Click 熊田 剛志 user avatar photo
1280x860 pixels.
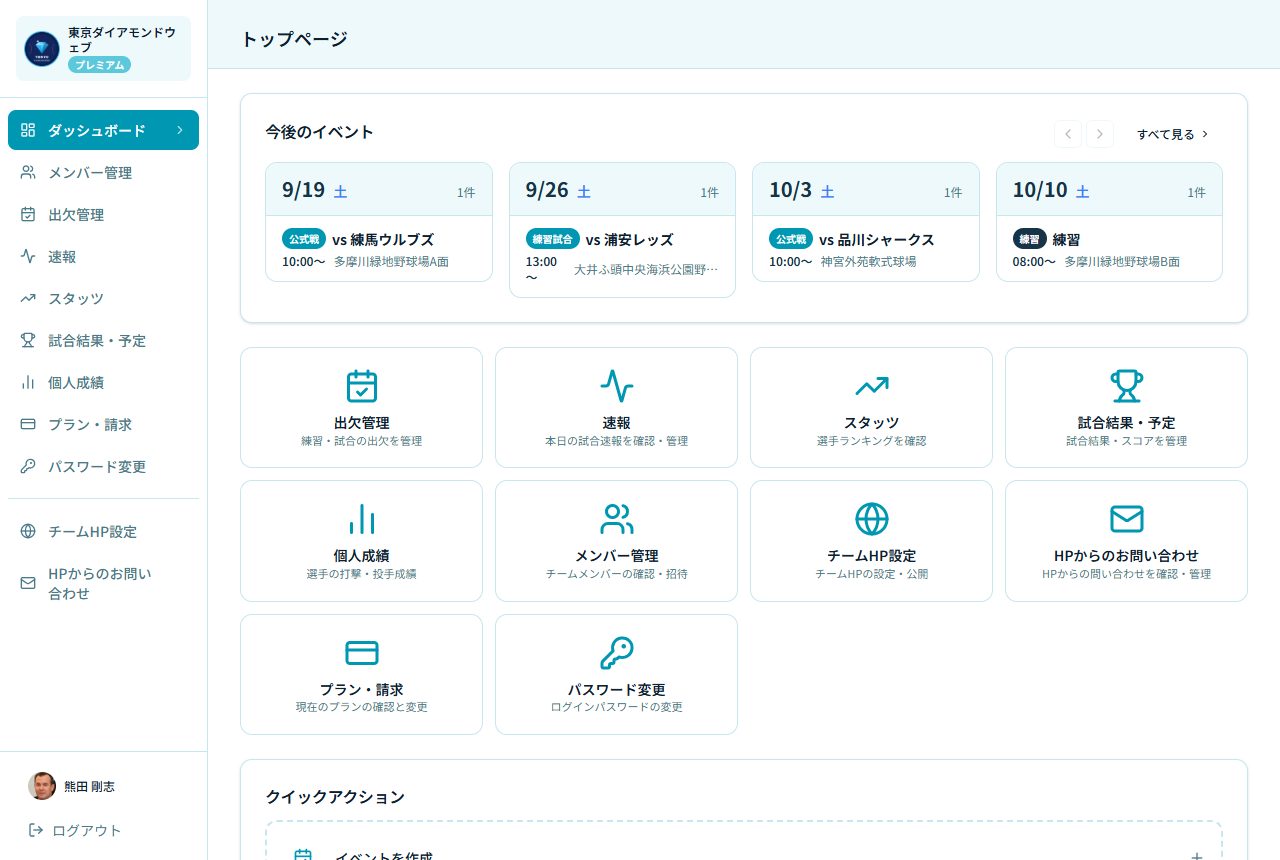(42, 786)
